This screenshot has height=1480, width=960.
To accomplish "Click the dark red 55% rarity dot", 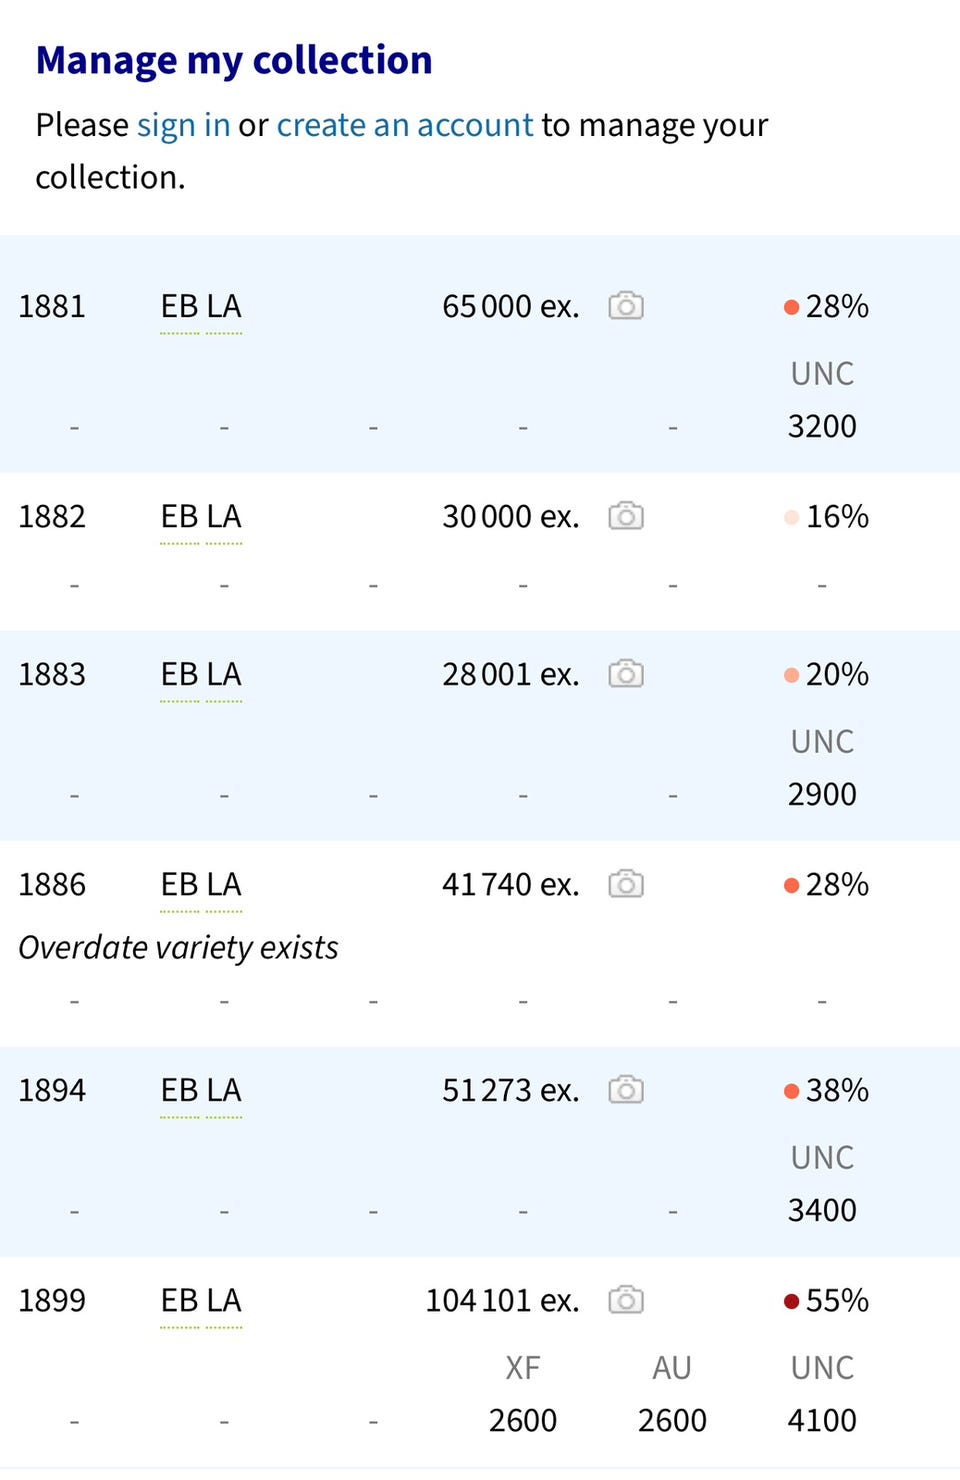I will coord(791,1300).
